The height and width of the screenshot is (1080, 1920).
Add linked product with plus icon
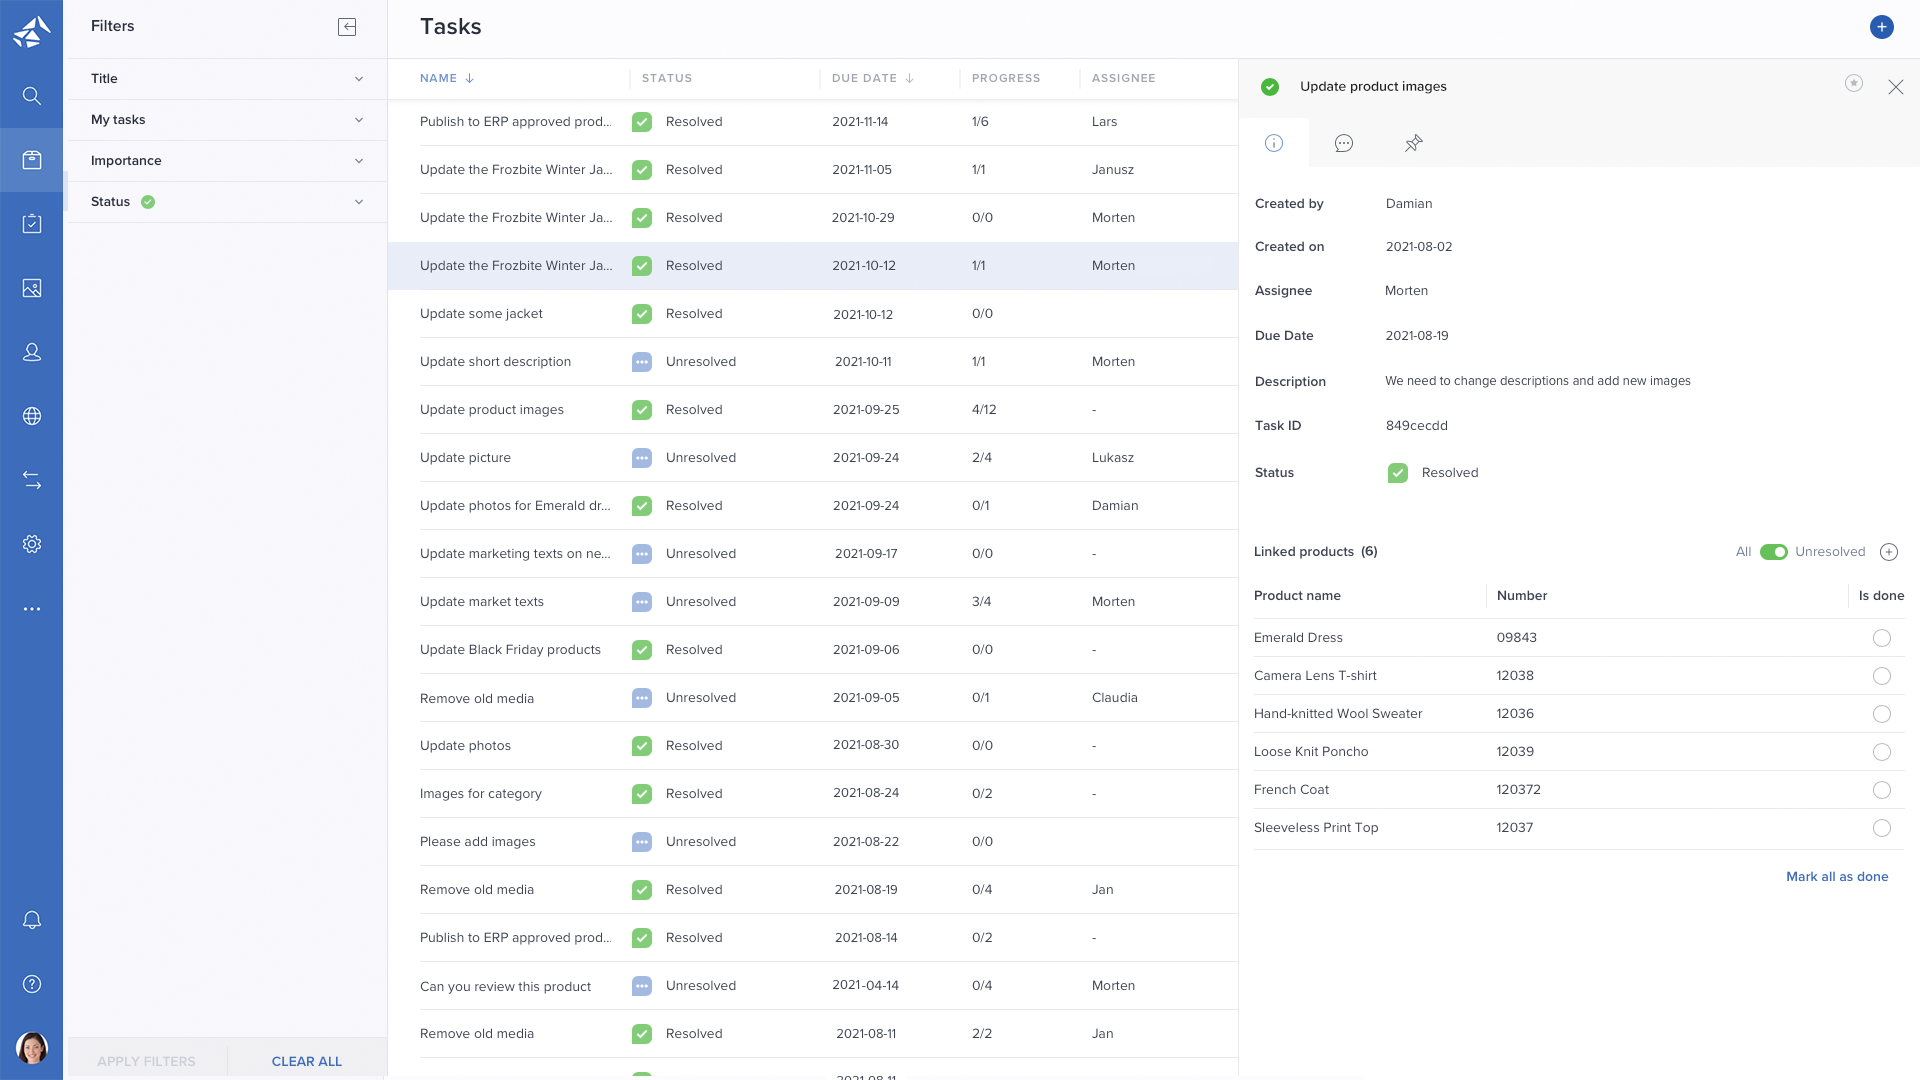1889,552
